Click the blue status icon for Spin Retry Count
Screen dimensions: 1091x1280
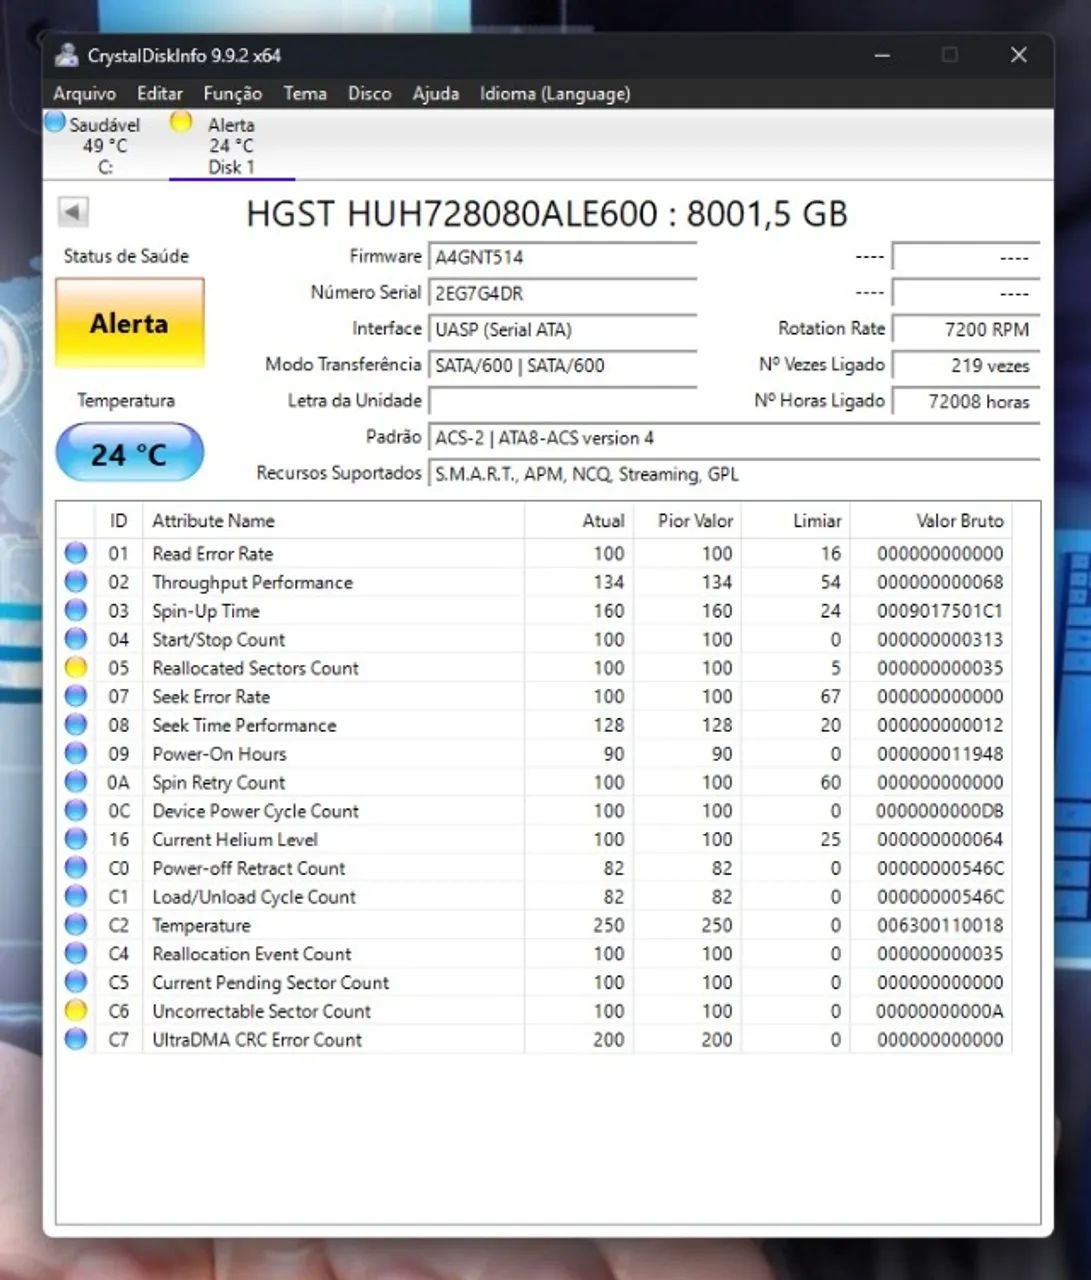click(x=76, y=782)
